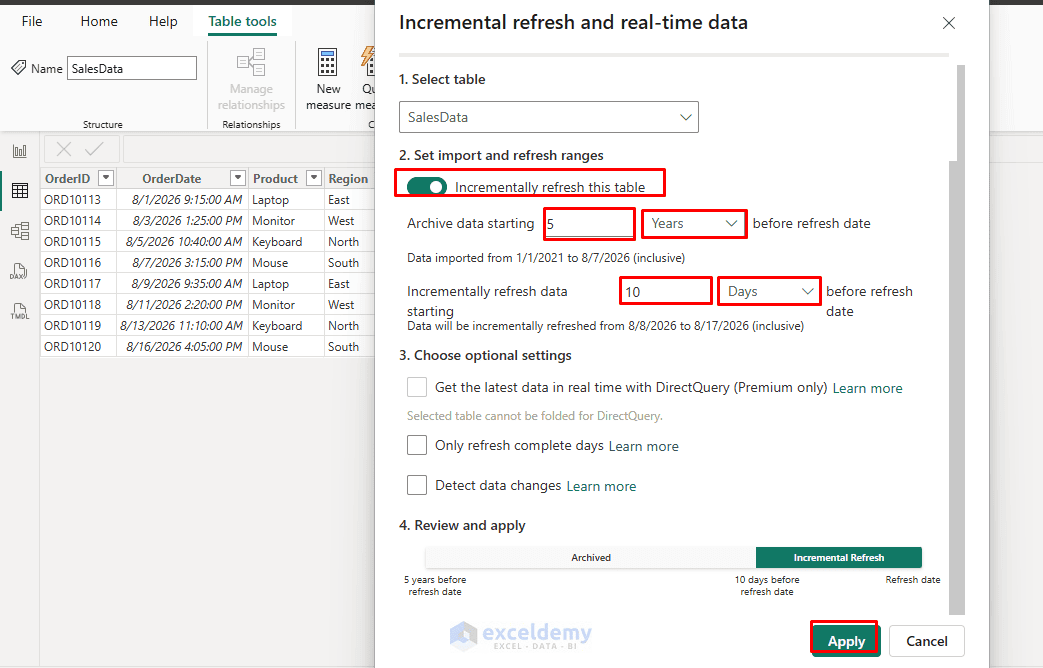The height and width of the screenshot is (668, 1043).
Task: Open the Help ribbon tab
Action: 163,21
